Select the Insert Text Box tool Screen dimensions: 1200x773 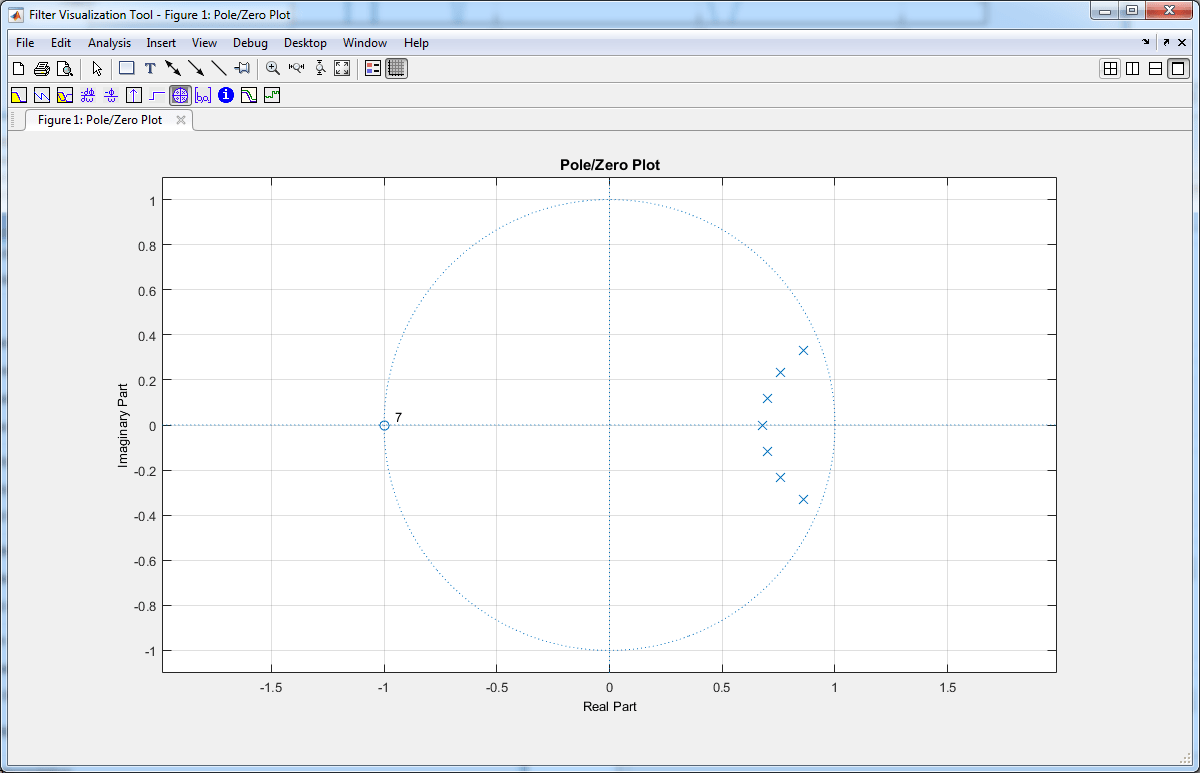(x=150, y=69)
